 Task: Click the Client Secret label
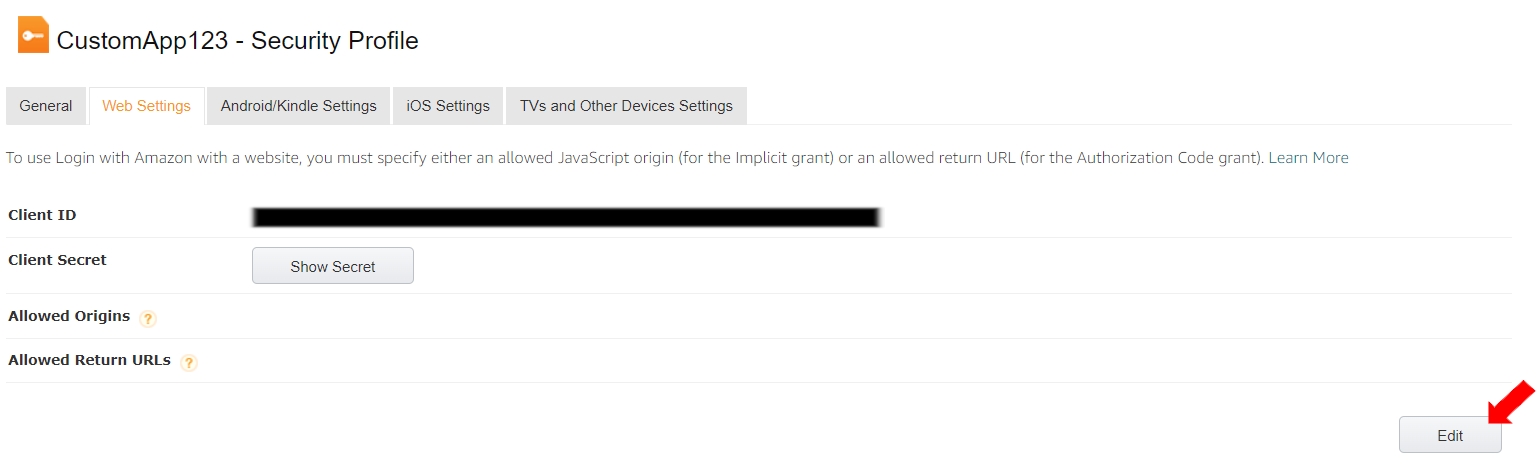57,260
